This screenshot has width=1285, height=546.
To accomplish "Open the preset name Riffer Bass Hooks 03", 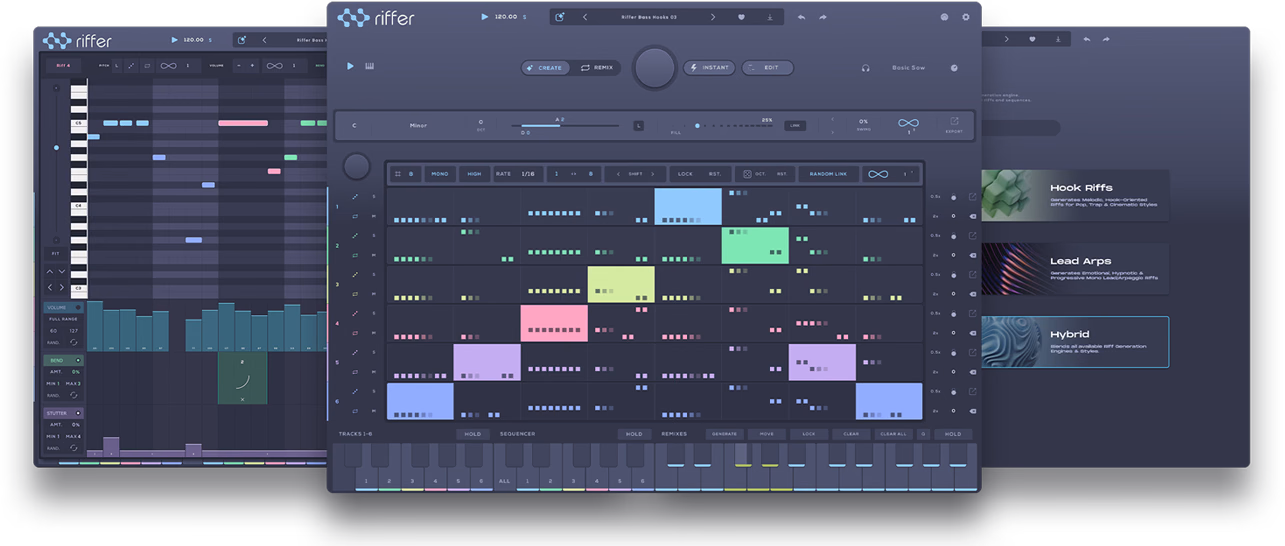I will coord(649,17).
